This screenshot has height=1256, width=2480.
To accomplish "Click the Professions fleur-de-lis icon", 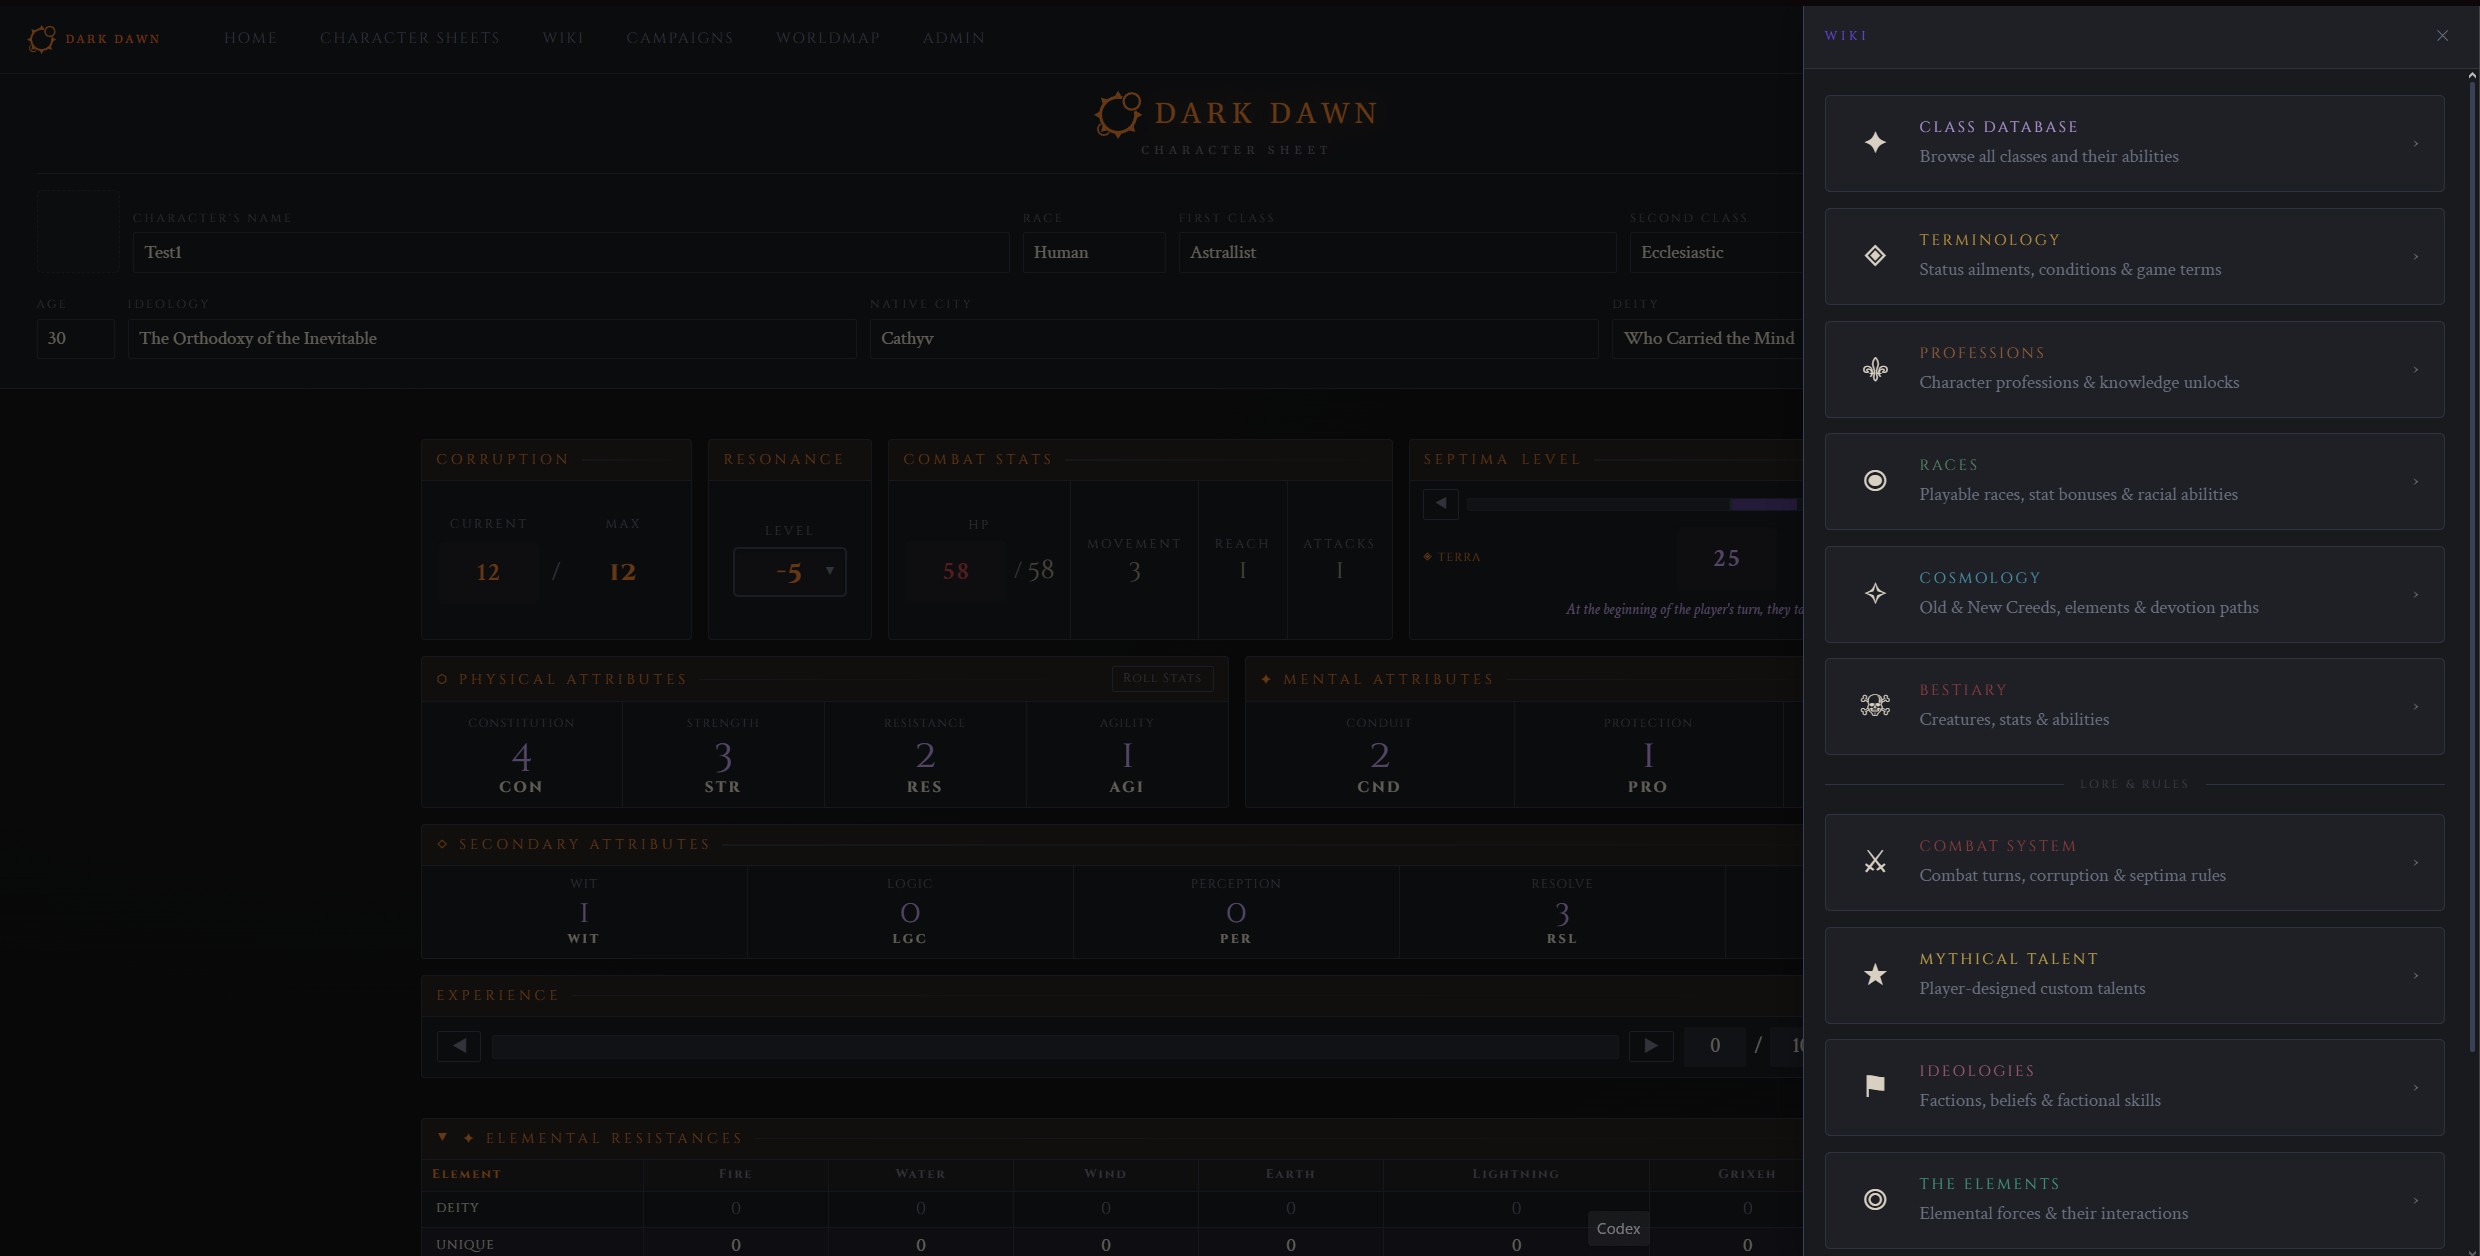I will [1875, 369].
